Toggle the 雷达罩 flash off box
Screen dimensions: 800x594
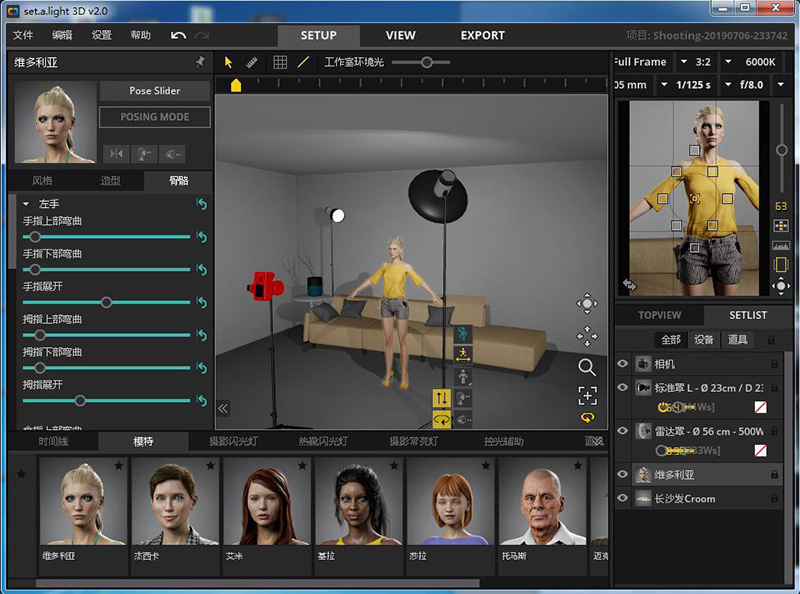(x=760, y=451)
